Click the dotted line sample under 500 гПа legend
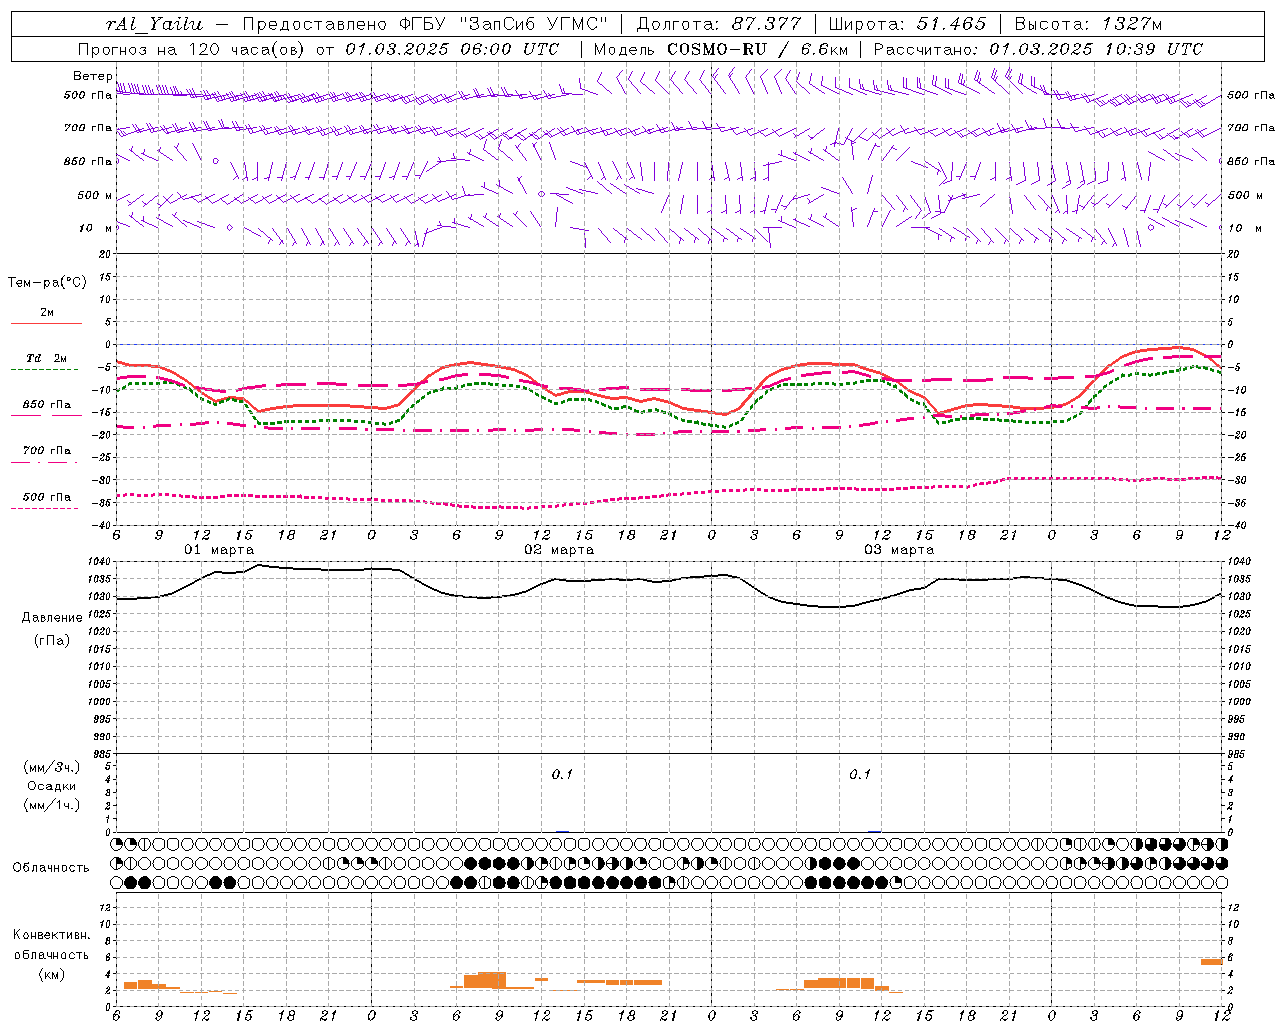Image resolution: width=1280 pixels, height=1024 pixels. 44,508
